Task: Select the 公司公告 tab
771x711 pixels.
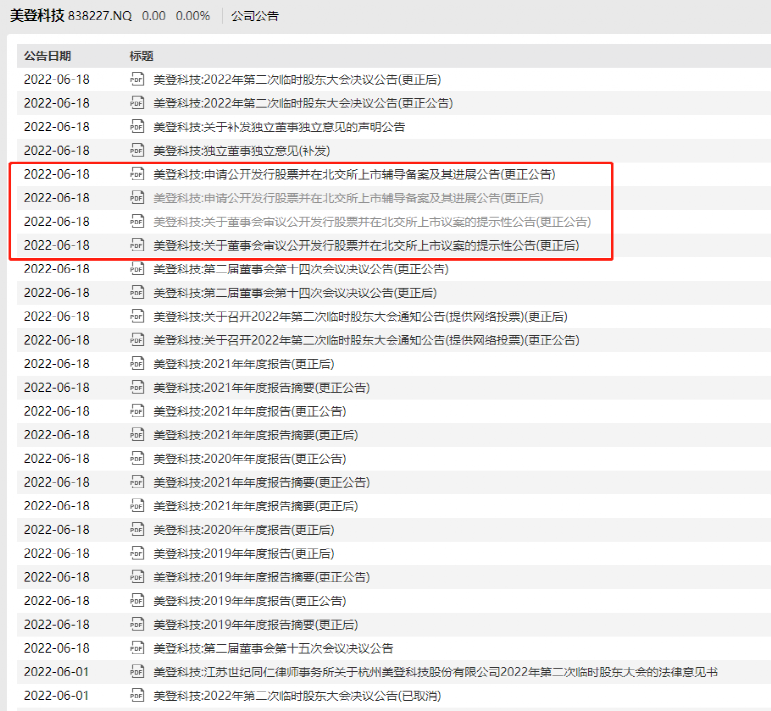Action: point(255,16)
